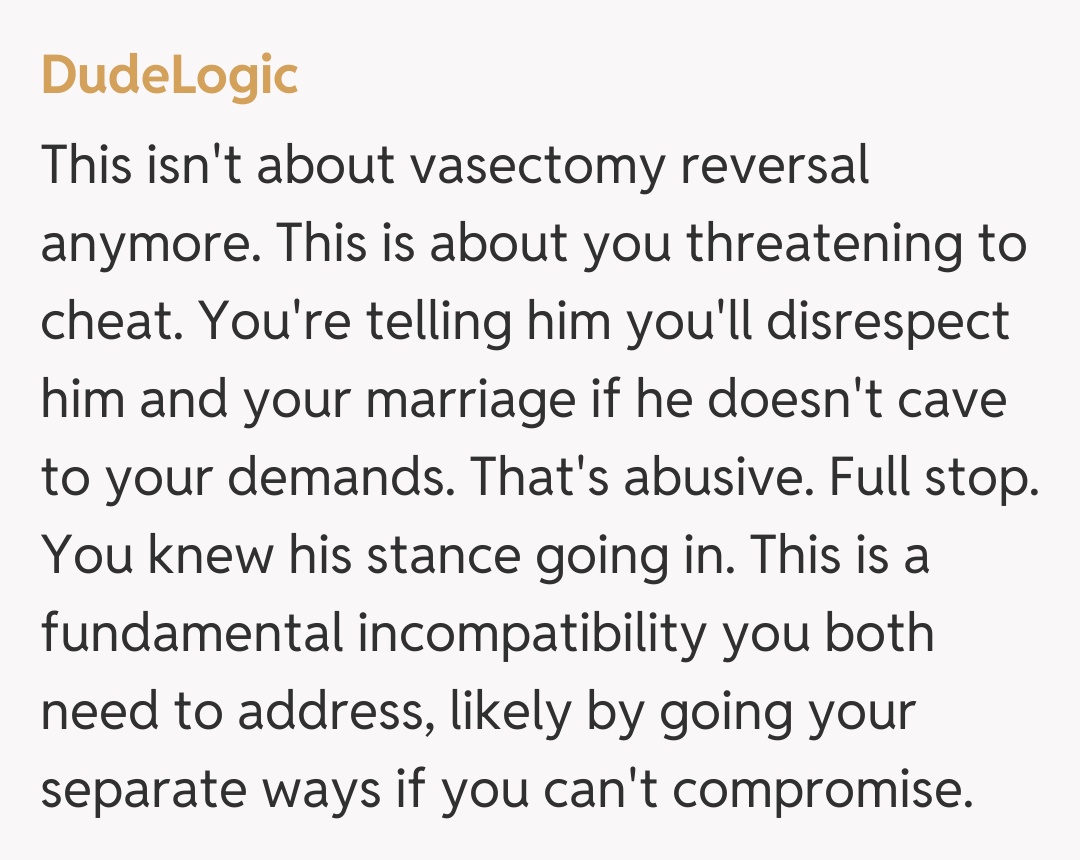Click the words "vasectomy reversal"
This screenshot has width=1080, height=860.
tap(640, 167)
